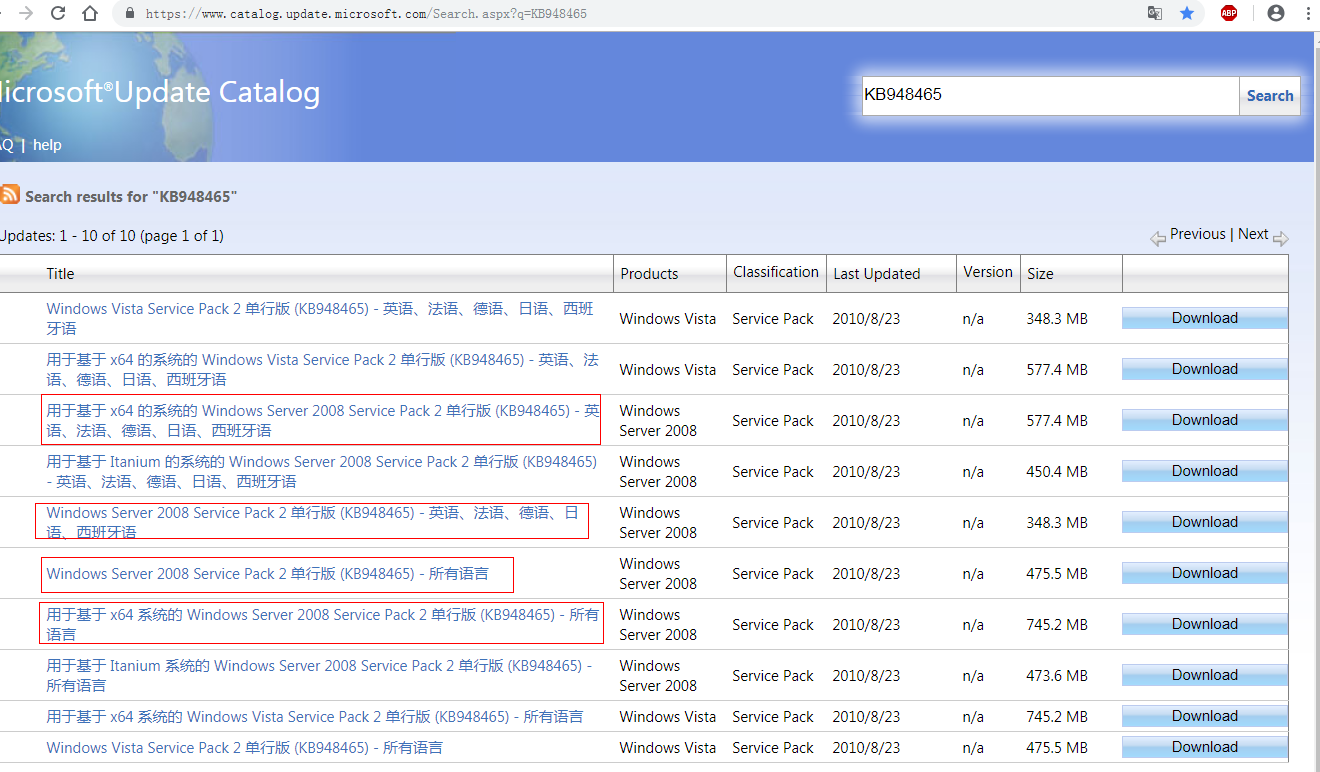Image resolution: width=1320 pixels, height=772 pixels.
Task: Download the Windows Vista x64 577.4 MB update
Action: coord(1205,369)
